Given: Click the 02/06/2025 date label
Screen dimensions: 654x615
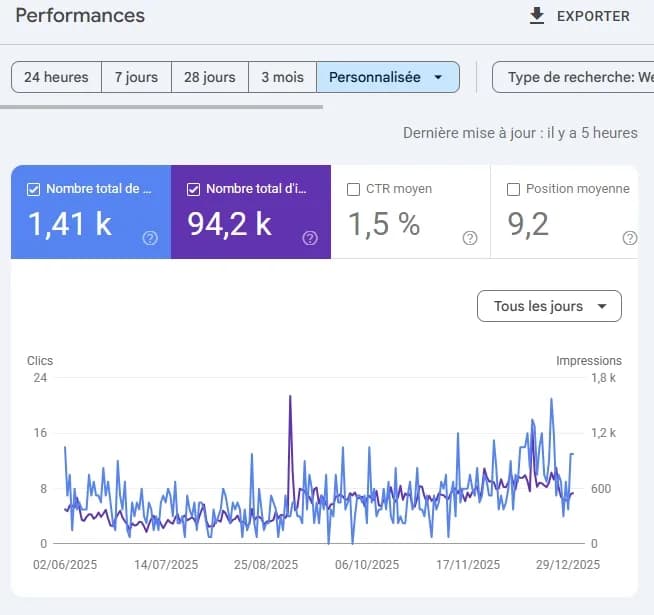Looking at the screenshot, I should tap(65, 565).
